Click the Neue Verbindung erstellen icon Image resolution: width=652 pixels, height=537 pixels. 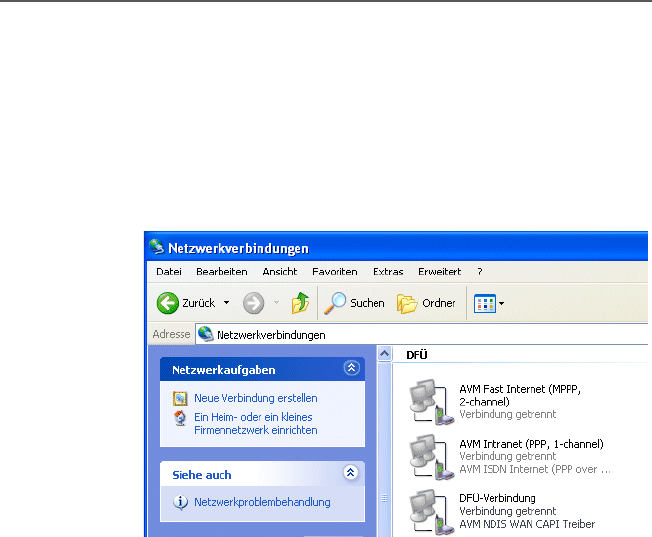coord(180,398)
